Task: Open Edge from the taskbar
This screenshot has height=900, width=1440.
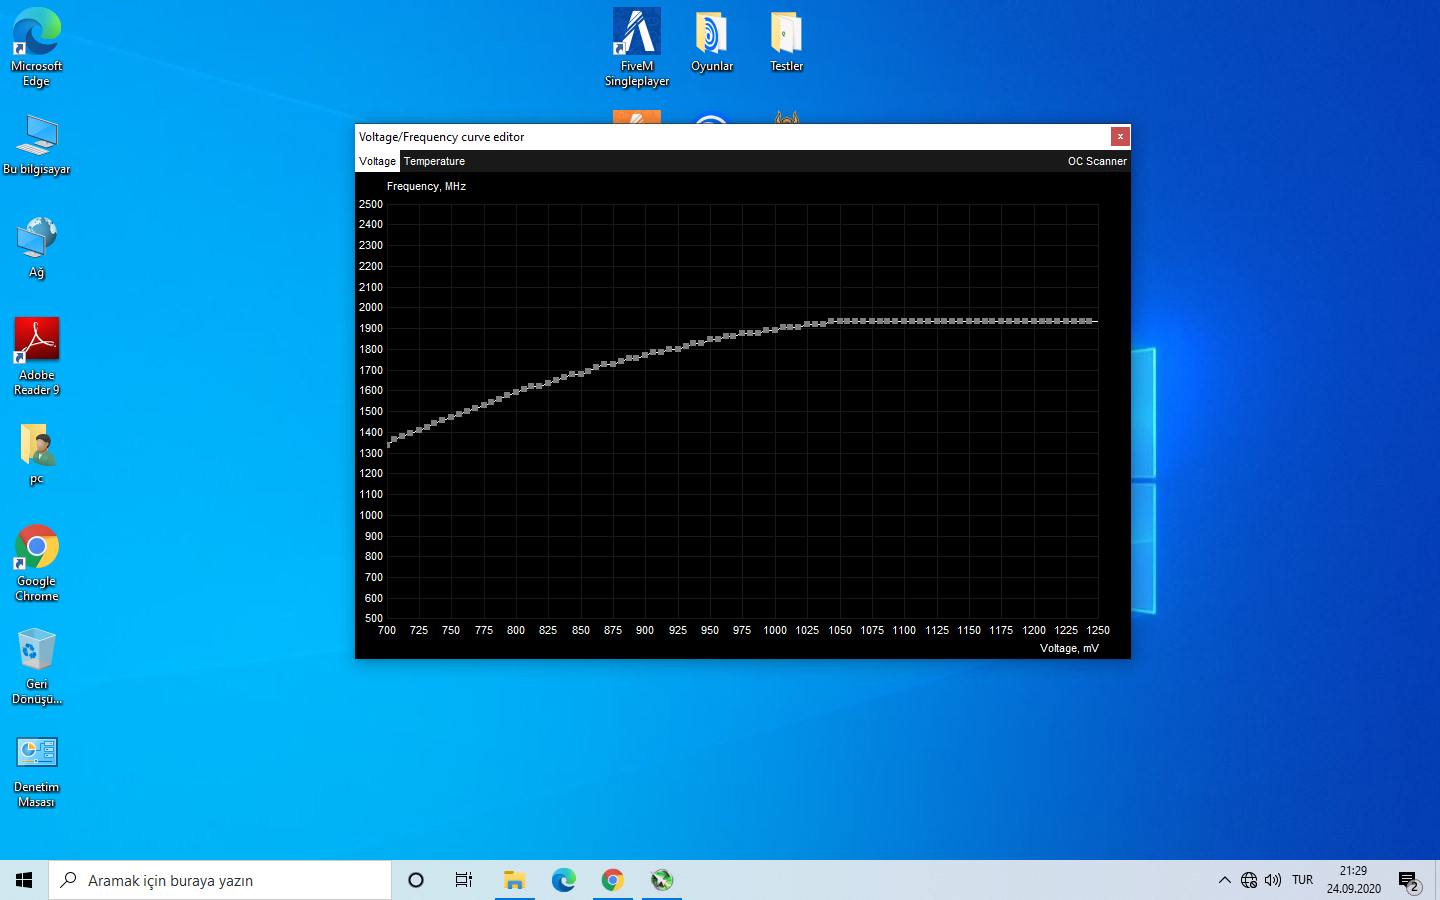Action: click(x=564, y=880)
